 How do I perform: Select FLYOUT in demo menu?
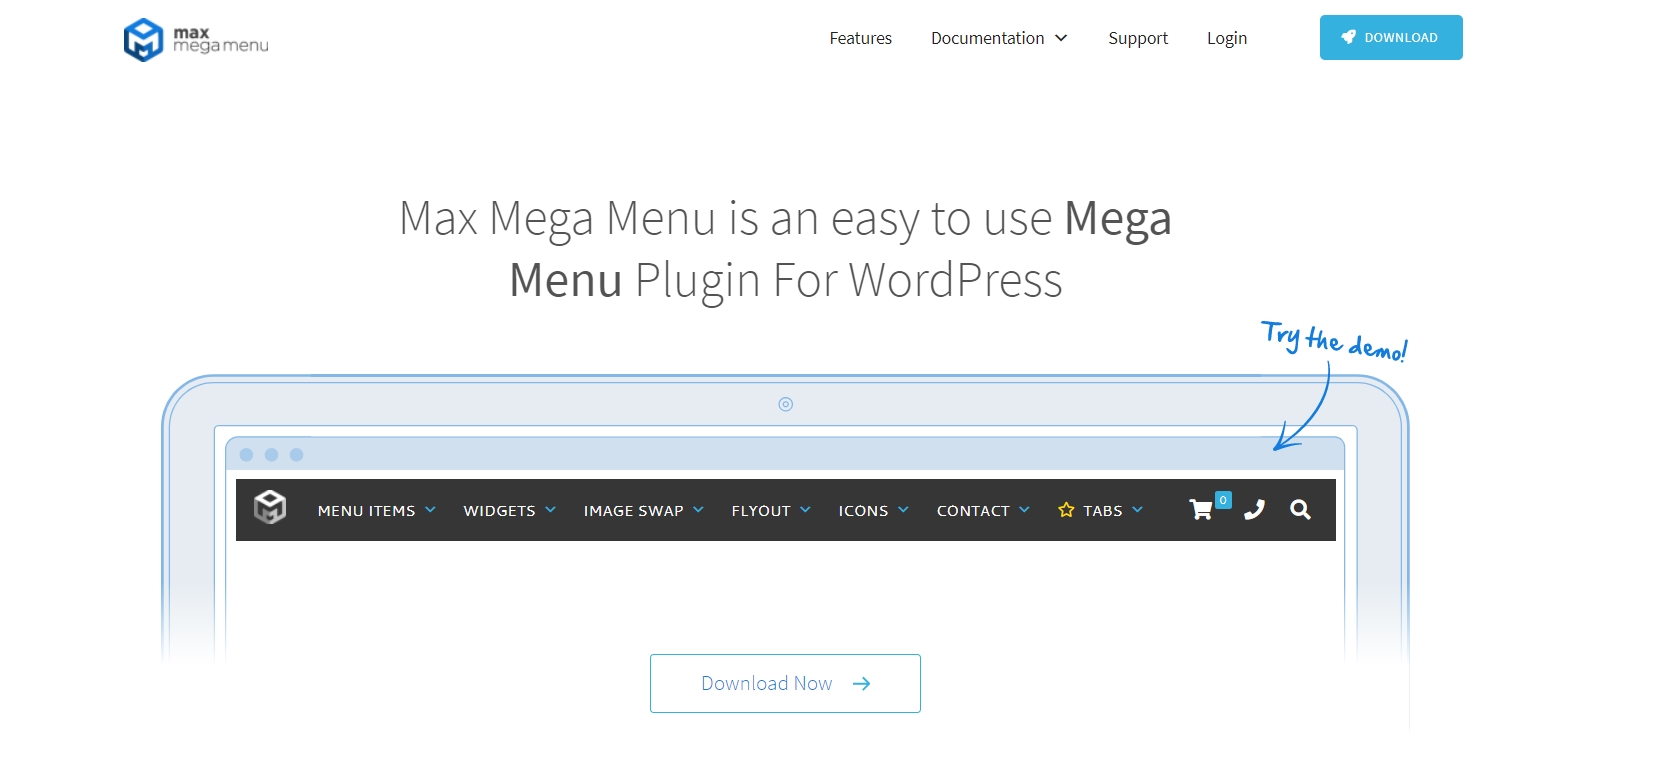point(761,511)
